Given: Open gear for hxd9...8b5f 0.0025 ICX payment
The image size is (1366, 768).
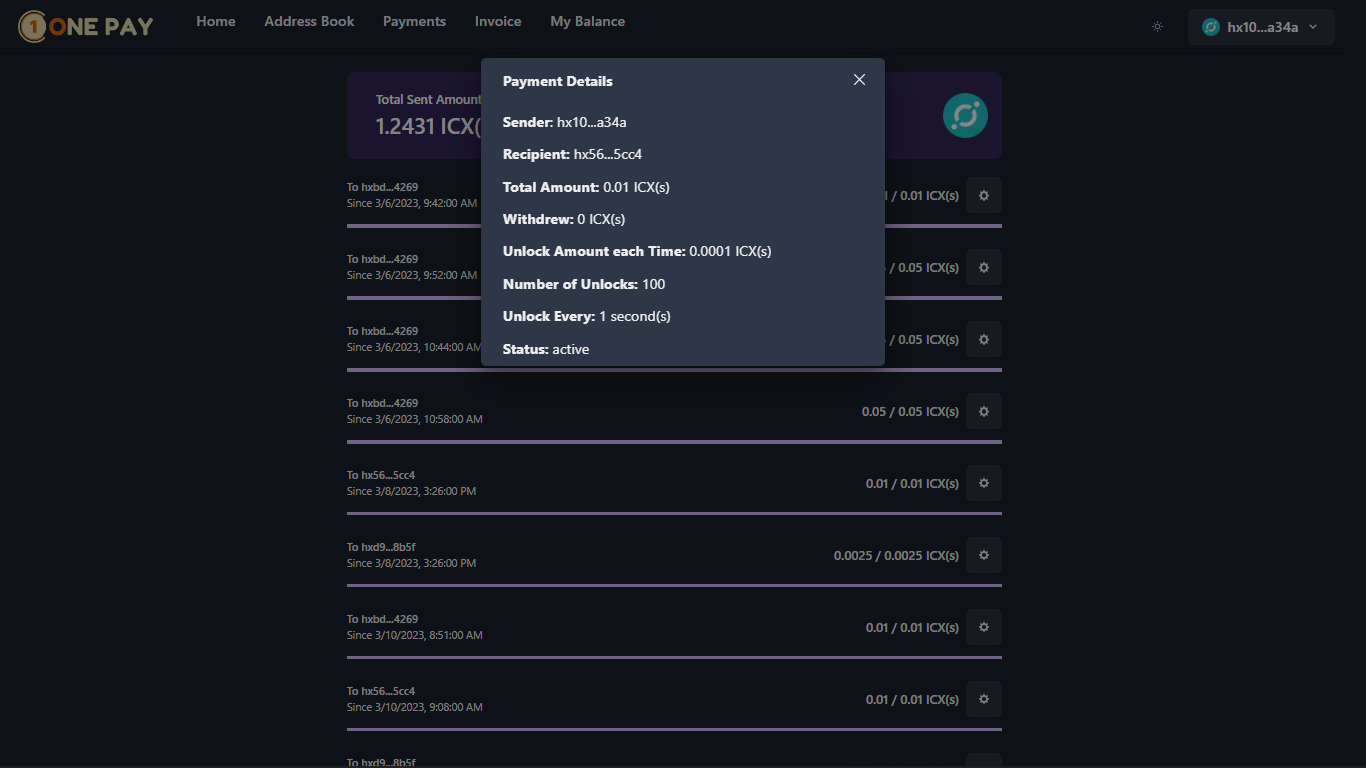Looking at the screenshot, I should pyautogui.click(x=984, y=555).
